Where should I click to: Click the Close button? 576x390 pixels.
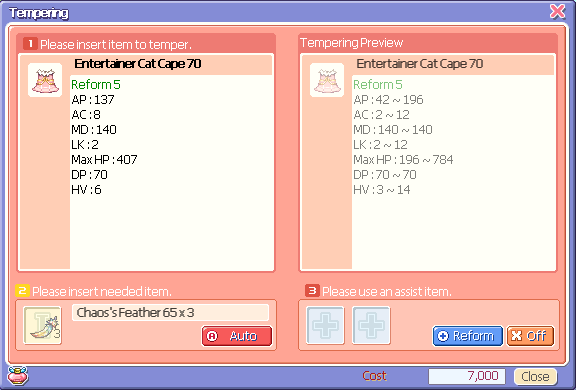(535, 376)
